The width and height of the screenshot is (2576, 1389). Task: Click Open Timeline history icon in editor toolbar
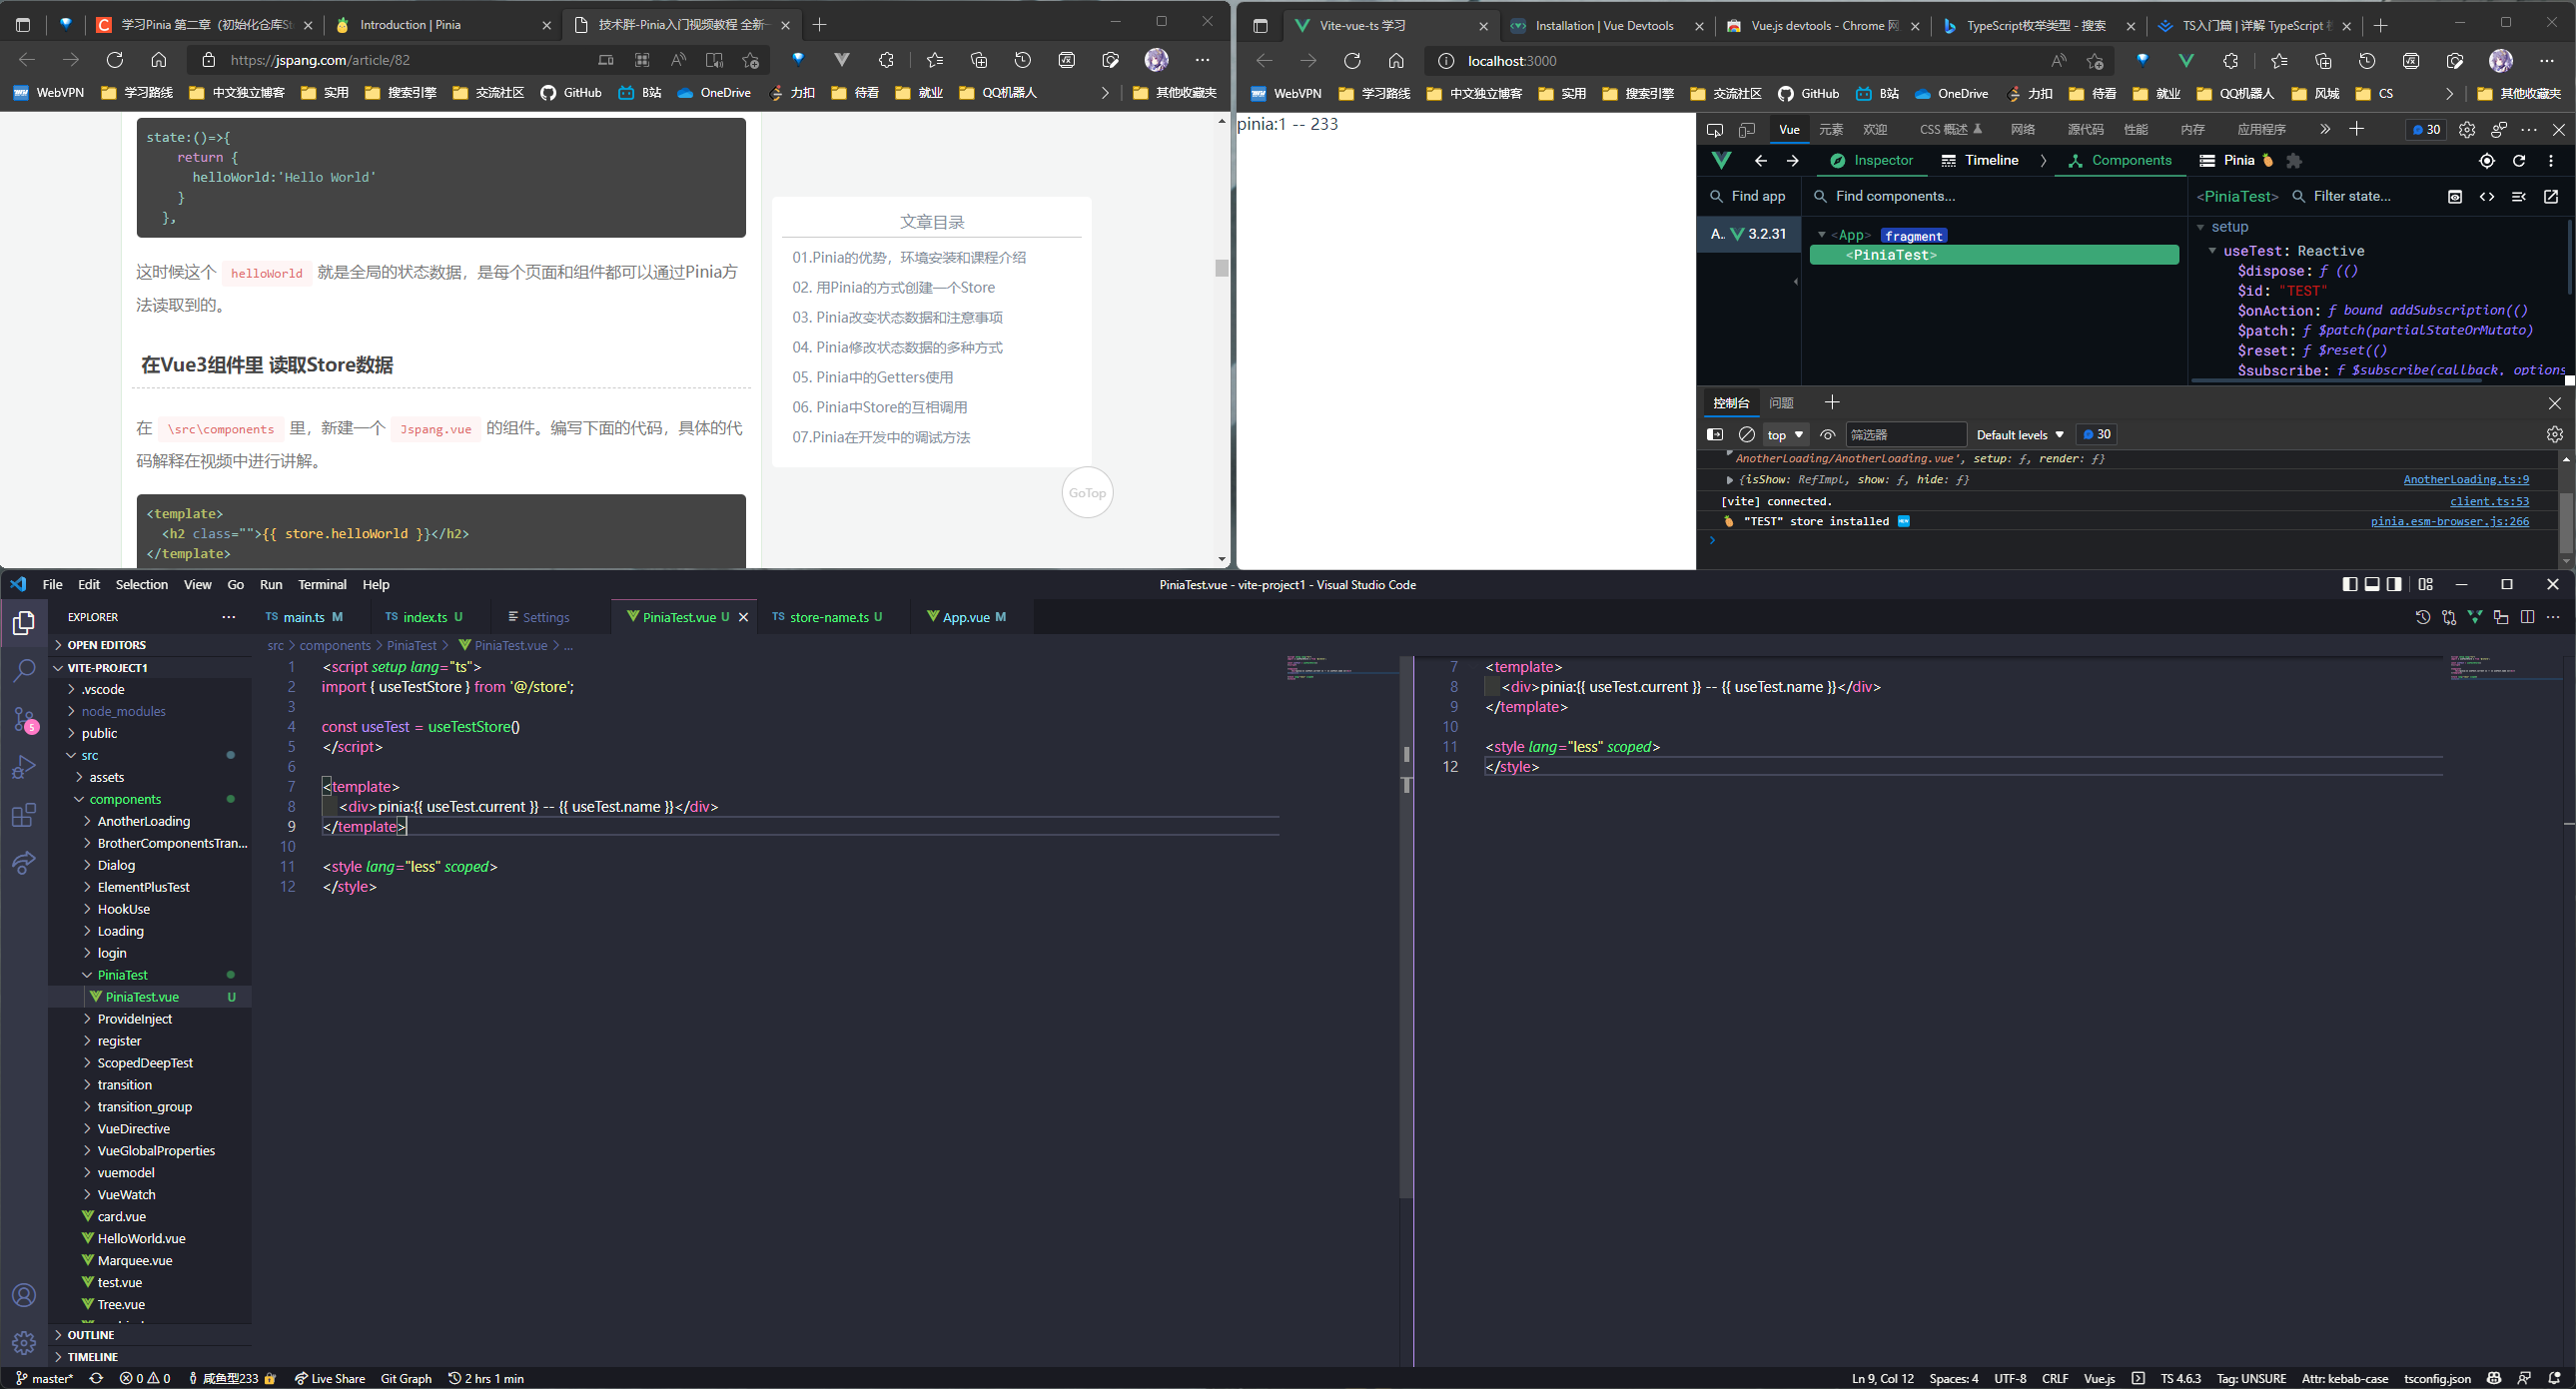click(2423, 617)
